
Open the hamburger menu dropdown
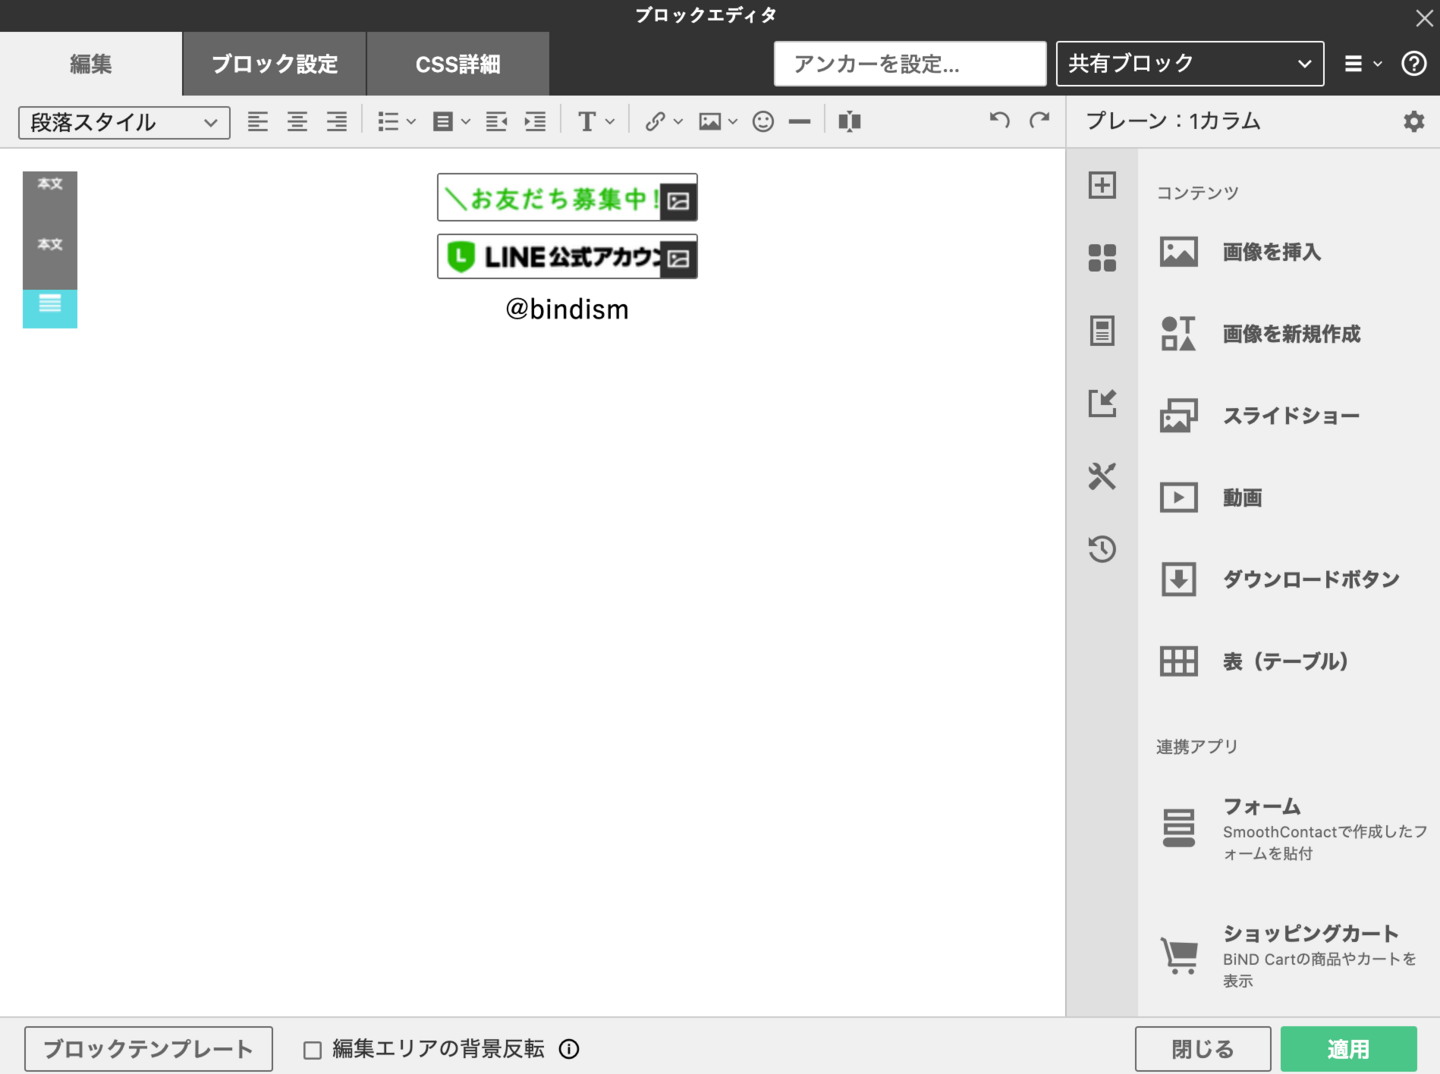[1362, 64]
